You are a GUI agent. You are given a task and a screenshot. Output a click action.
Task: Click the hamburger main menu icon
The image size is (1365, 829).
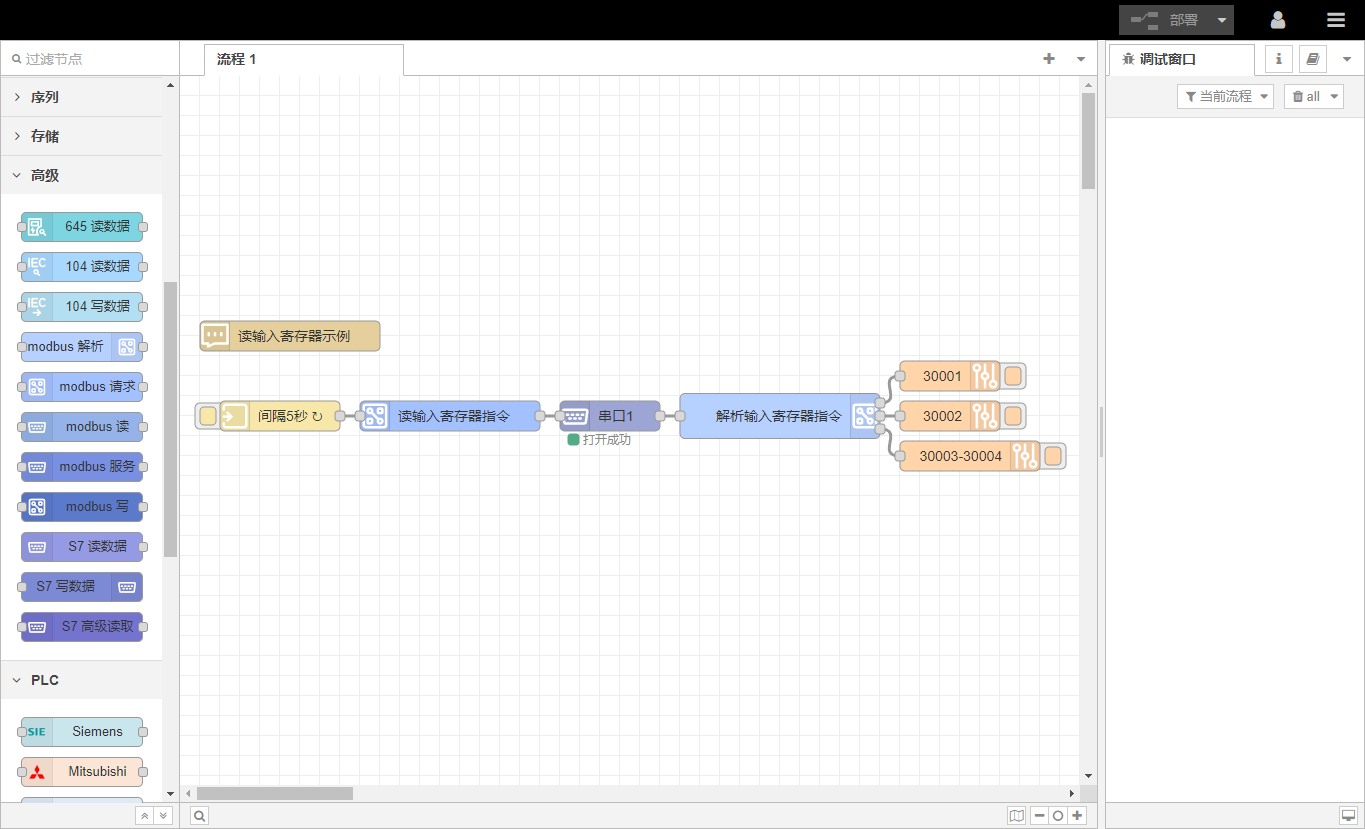[x=1335, y=20]
